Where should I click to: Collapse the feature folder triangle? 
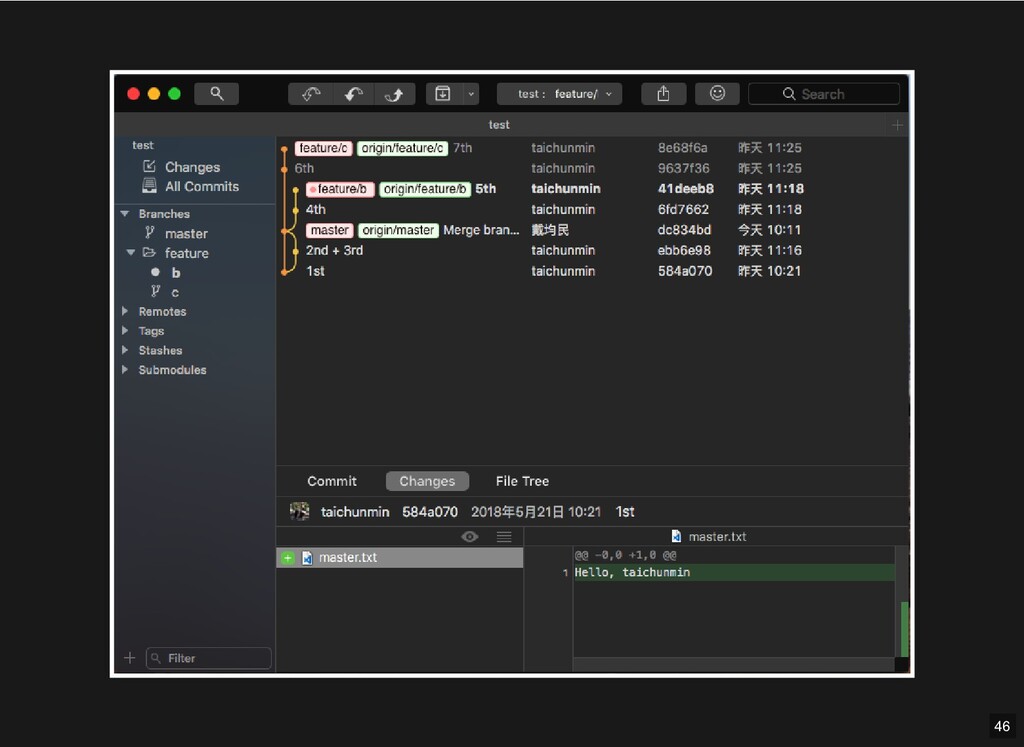click(x=131, y=253)
